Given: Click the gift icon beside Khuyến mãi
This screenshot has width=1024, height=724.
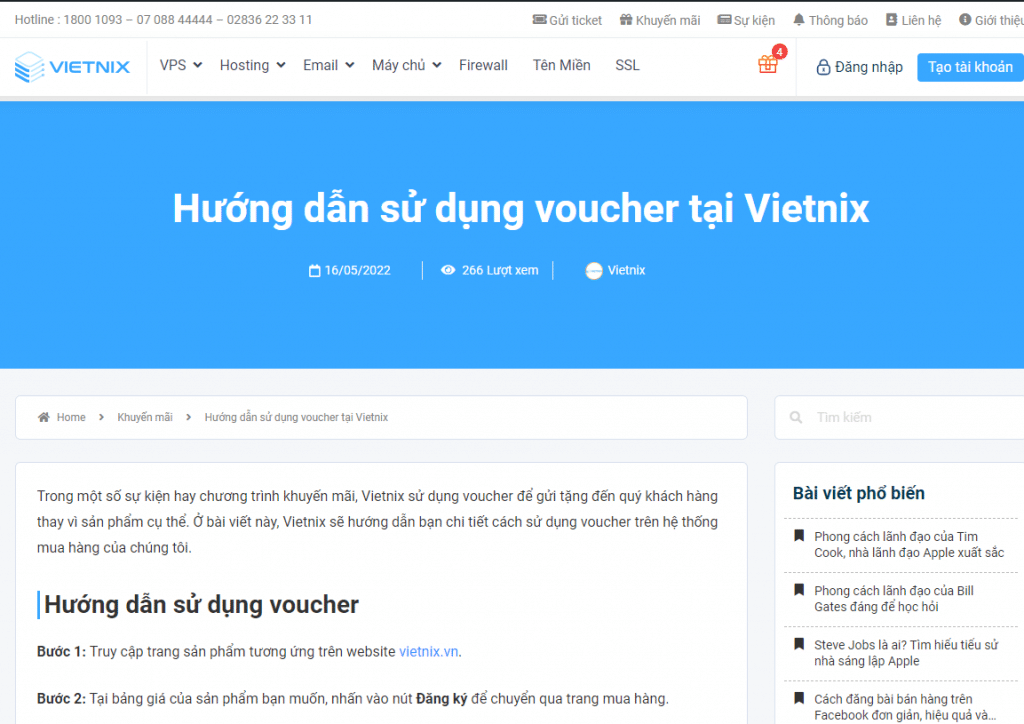Looking at the screenshot, I should (626, 20).
